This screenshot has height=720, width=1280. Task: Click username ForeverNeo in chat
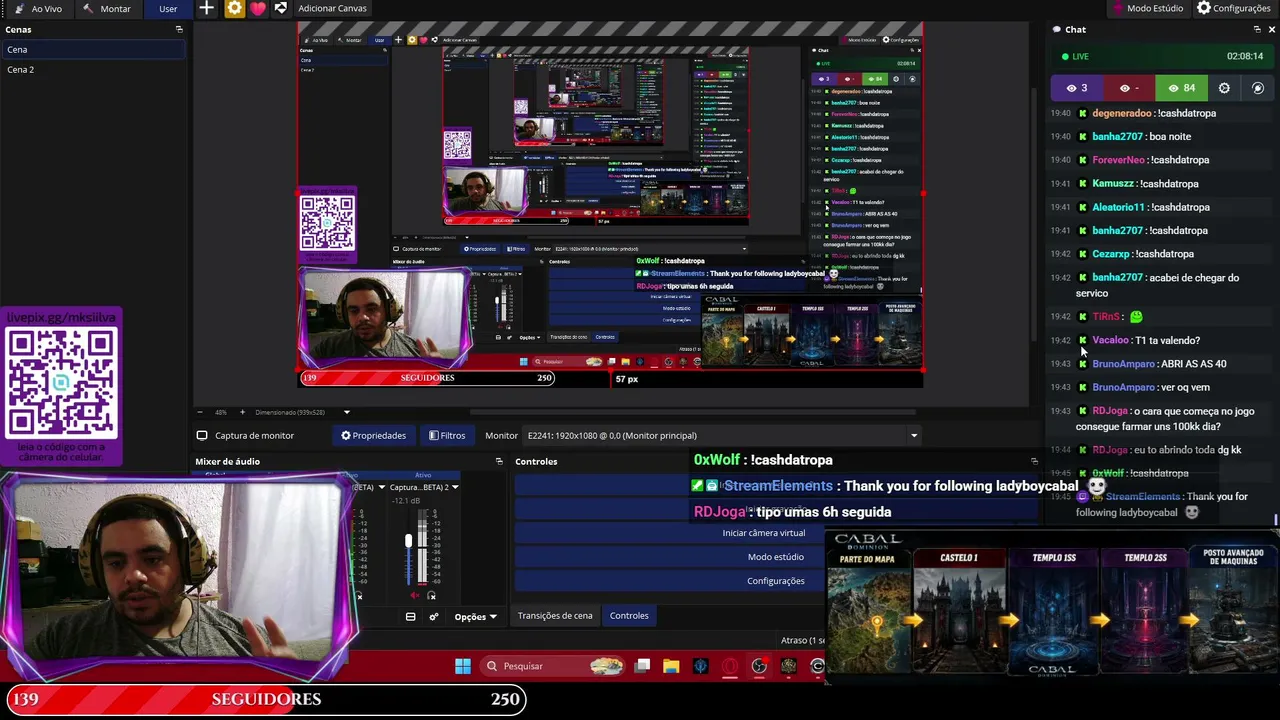(x=1118, y=160)
